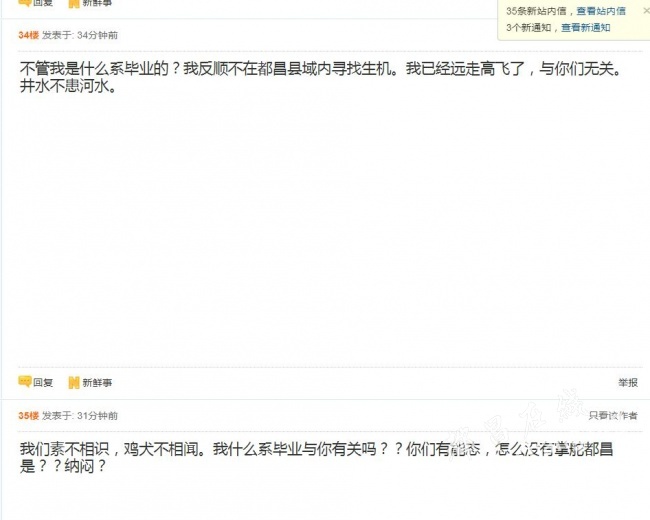The height and width of the screenshot is (520, 650).
Task: Click the 34楼 floor number label
Action: [x=28, y=35]
